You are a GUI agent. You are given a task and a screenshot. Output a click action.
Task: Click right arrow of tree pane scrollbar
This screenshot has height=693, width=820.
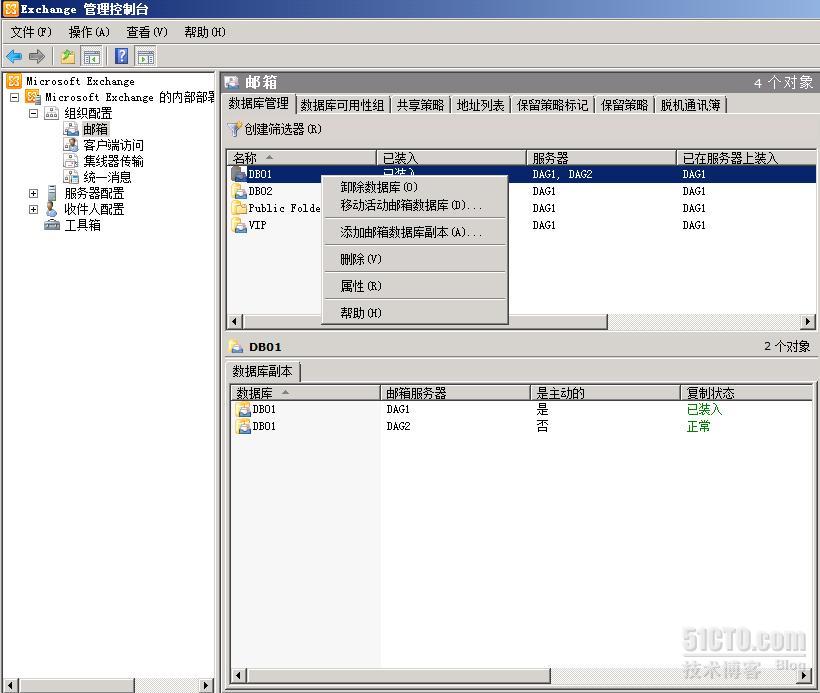206,685
